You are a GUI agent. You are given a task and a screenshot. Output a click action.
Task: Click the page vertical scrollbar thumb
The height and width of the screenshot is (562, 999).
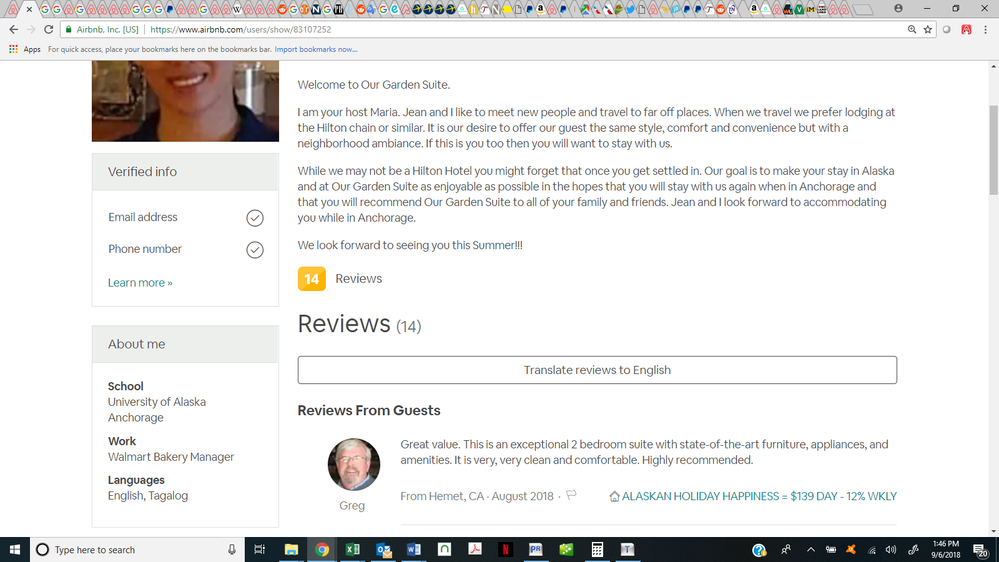coord(993,150)
